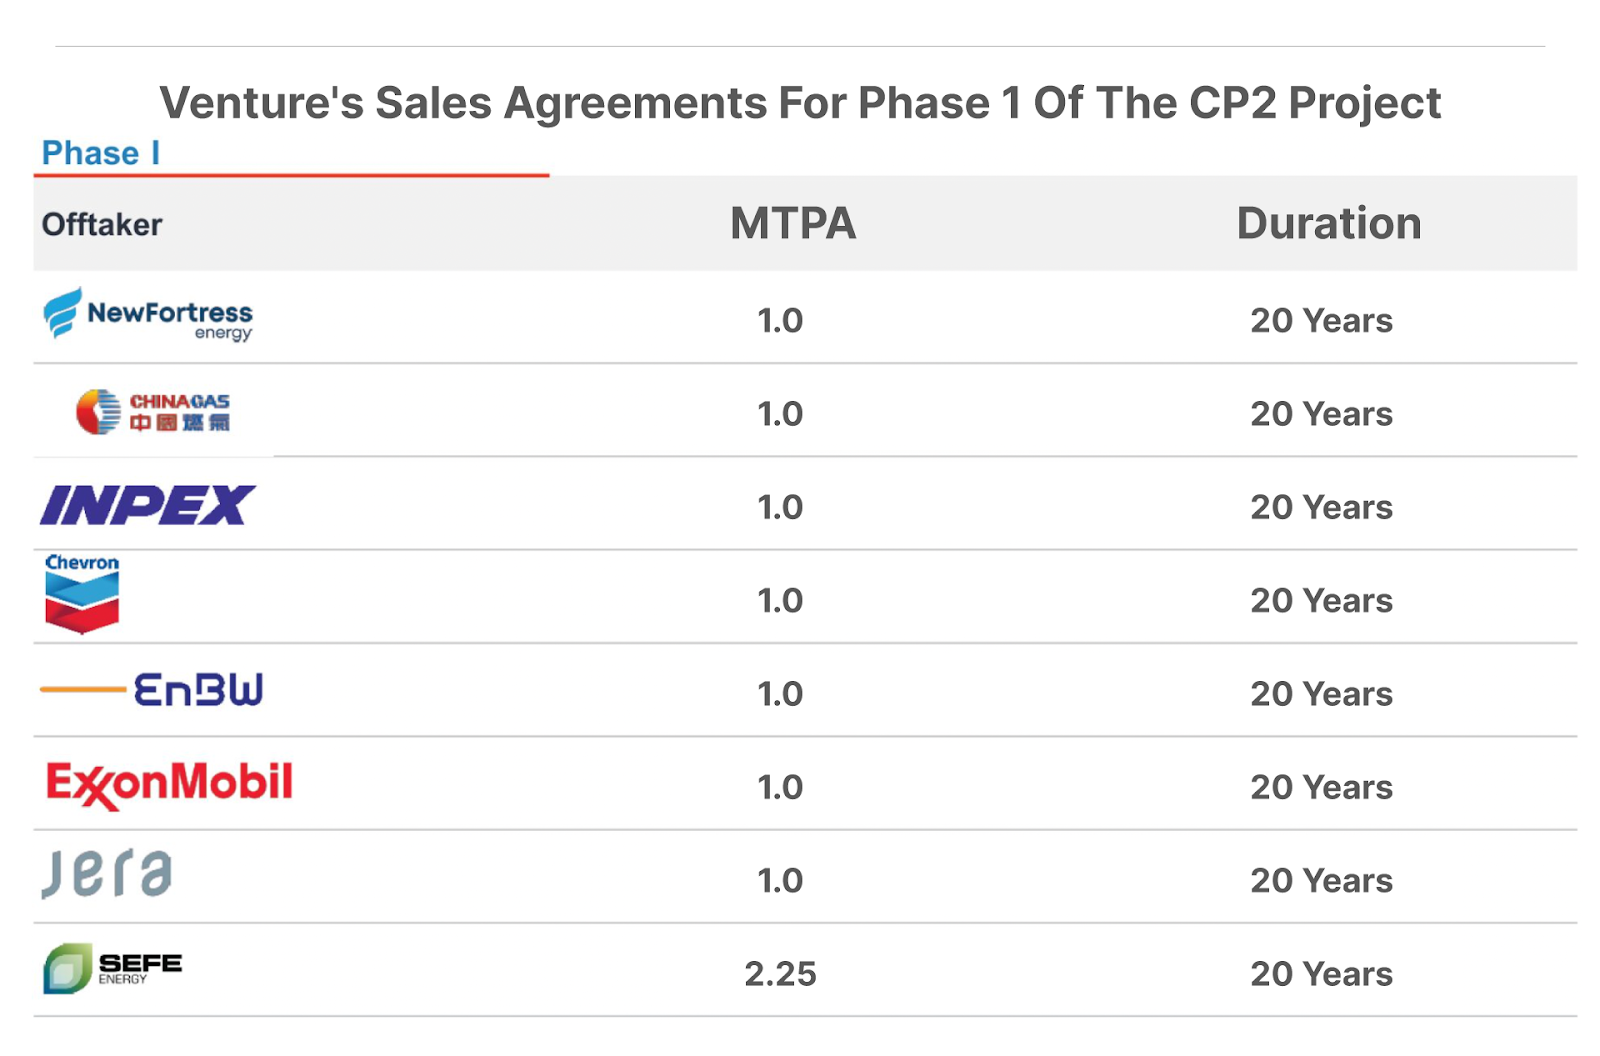The width and height of the screenshot is (1600, 1056).
Task: Select SEFE's 2.25 MTPA value
Action: point(780,973)
